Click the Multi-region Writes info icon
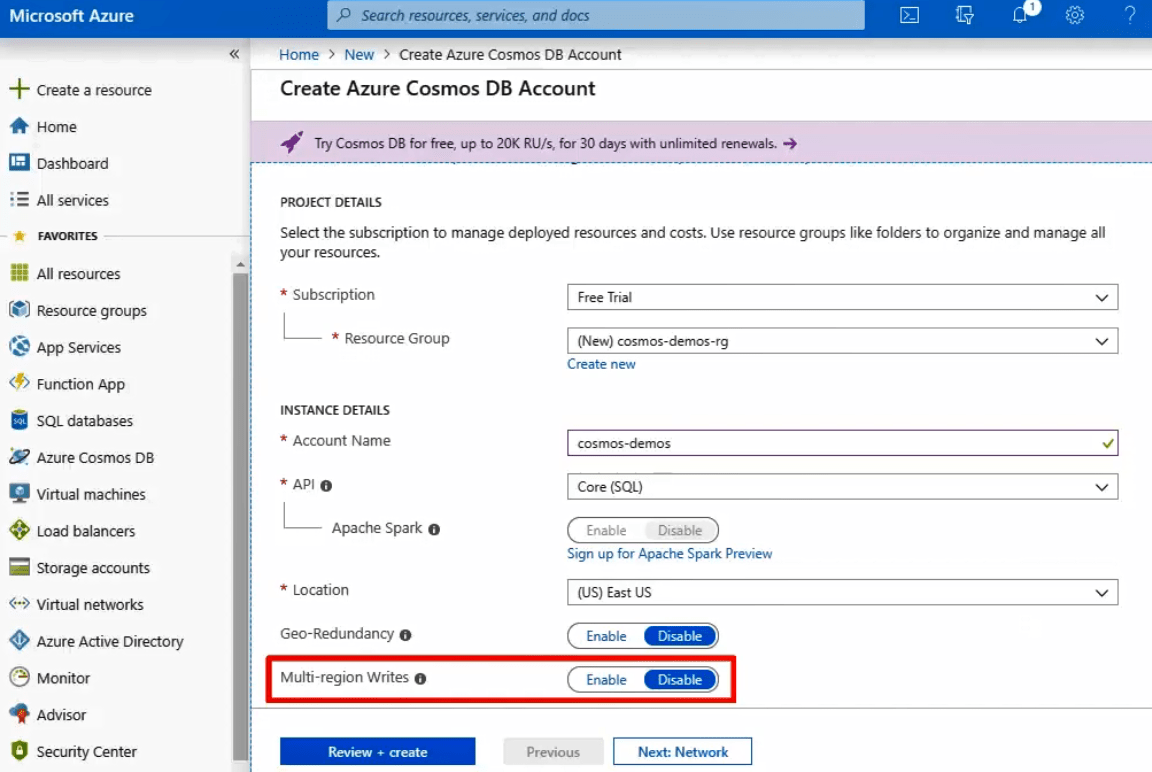Image resolution: width=1152 pixels, height=772 pixels. tap(420, 679)
